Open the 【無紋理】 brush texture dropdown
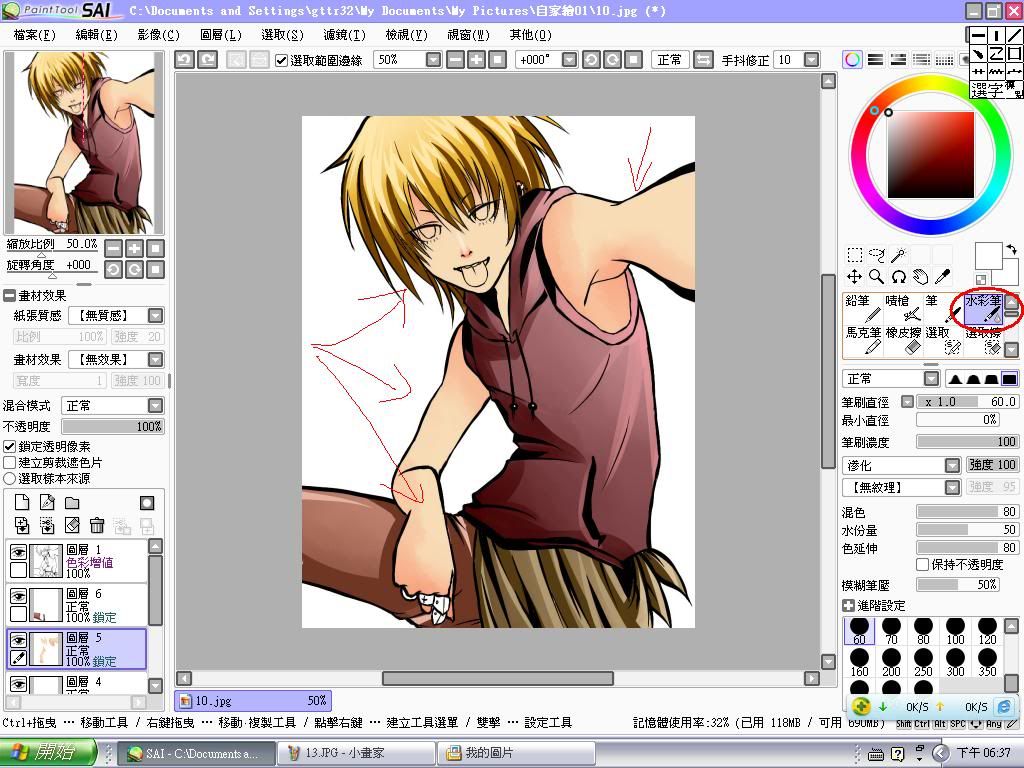 pos(953,487)
